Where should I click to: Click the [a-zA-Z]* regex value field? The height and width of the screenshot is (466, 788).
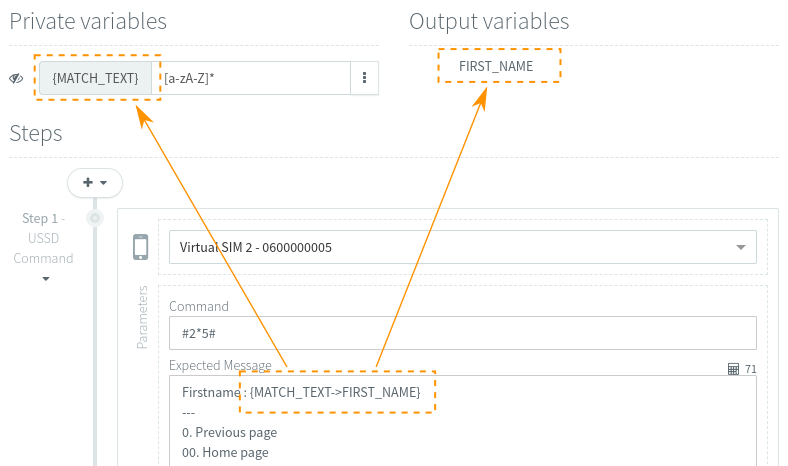tap(254, 78)
